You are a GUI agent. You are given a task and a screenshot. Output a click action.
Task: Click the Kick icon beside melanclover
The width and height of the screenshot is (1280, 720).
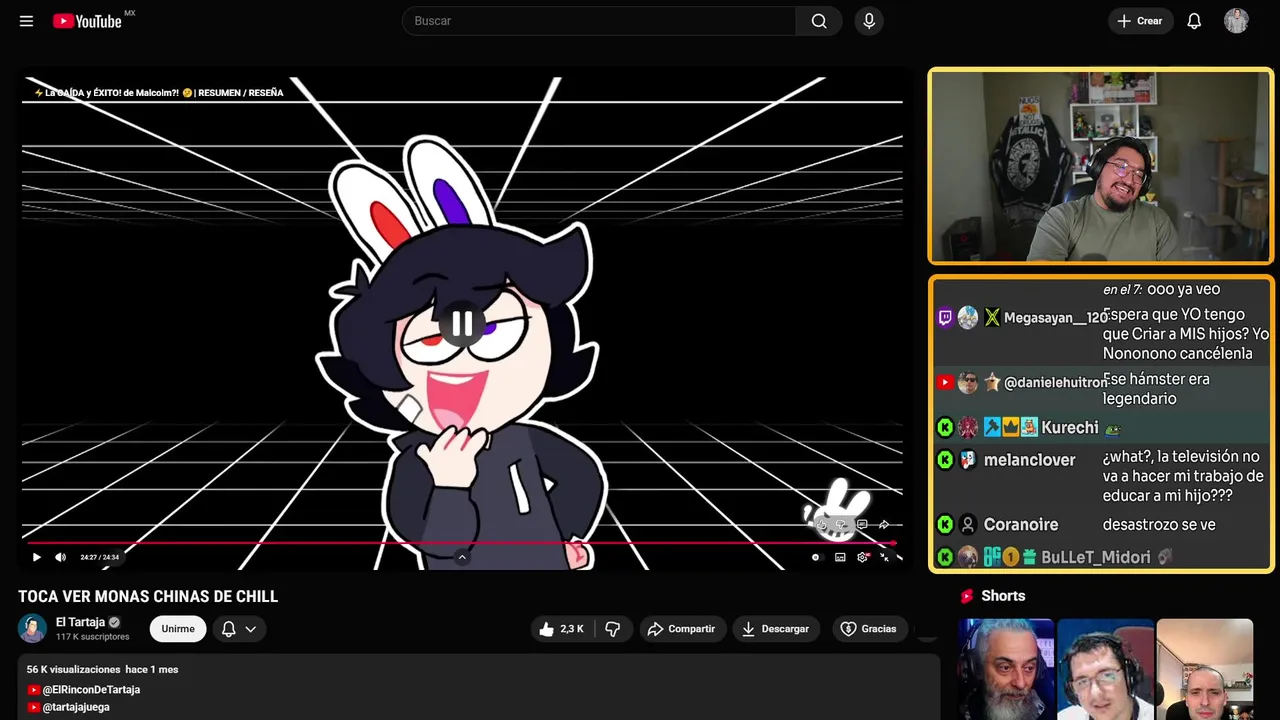click(x=945, y=460)
